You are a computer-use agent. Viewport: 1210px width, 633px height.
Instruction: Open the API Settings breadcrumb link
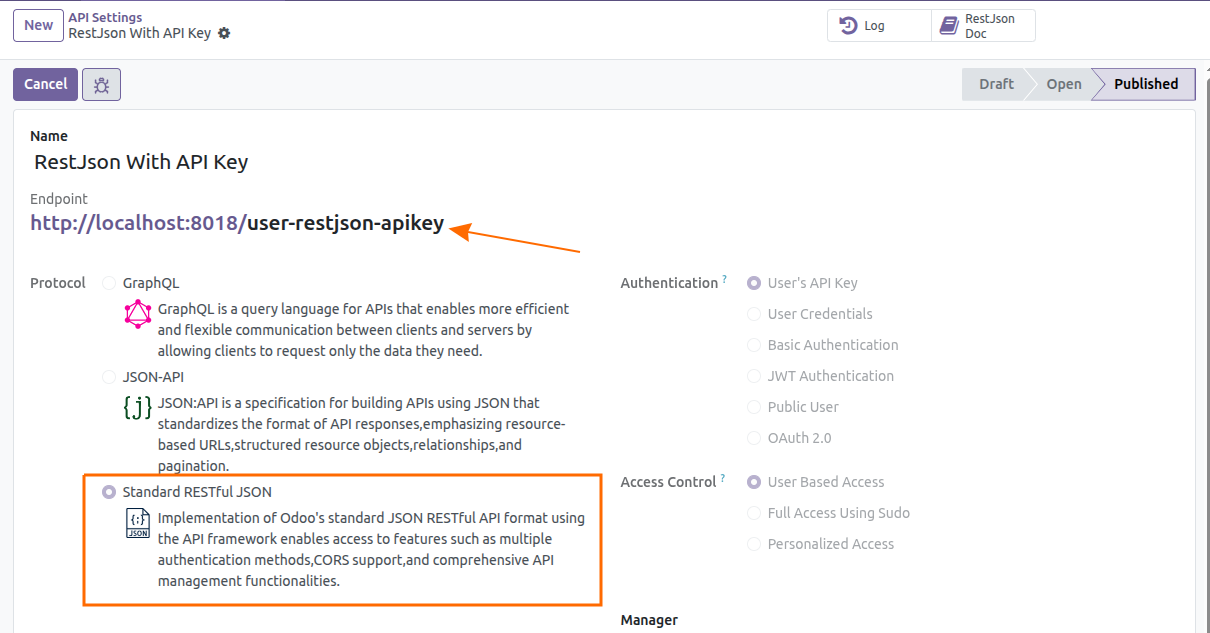[x=105, y=17]
